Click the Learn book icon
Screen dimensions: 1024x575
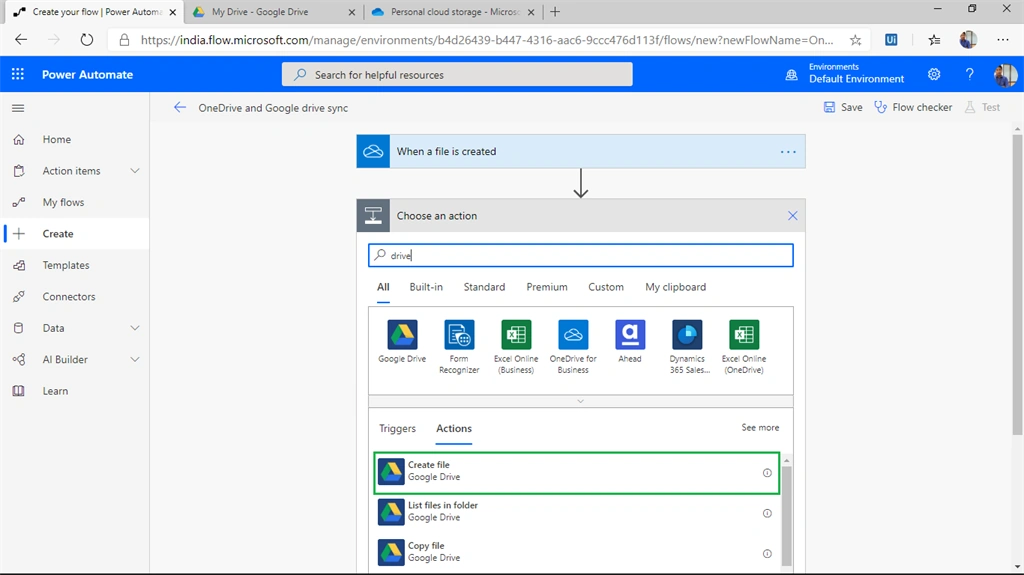point(19,391)
